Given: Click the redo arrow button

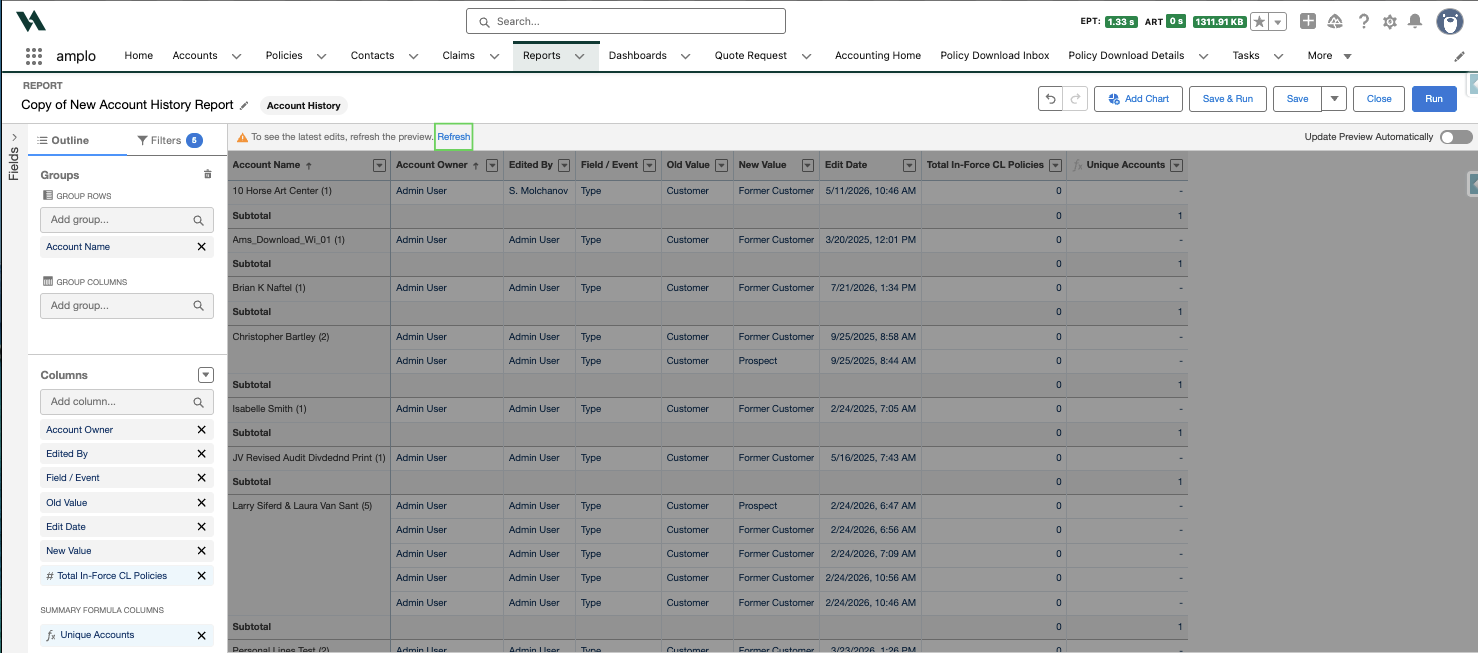Looking at the screenshot, I should coord(1075,99).
